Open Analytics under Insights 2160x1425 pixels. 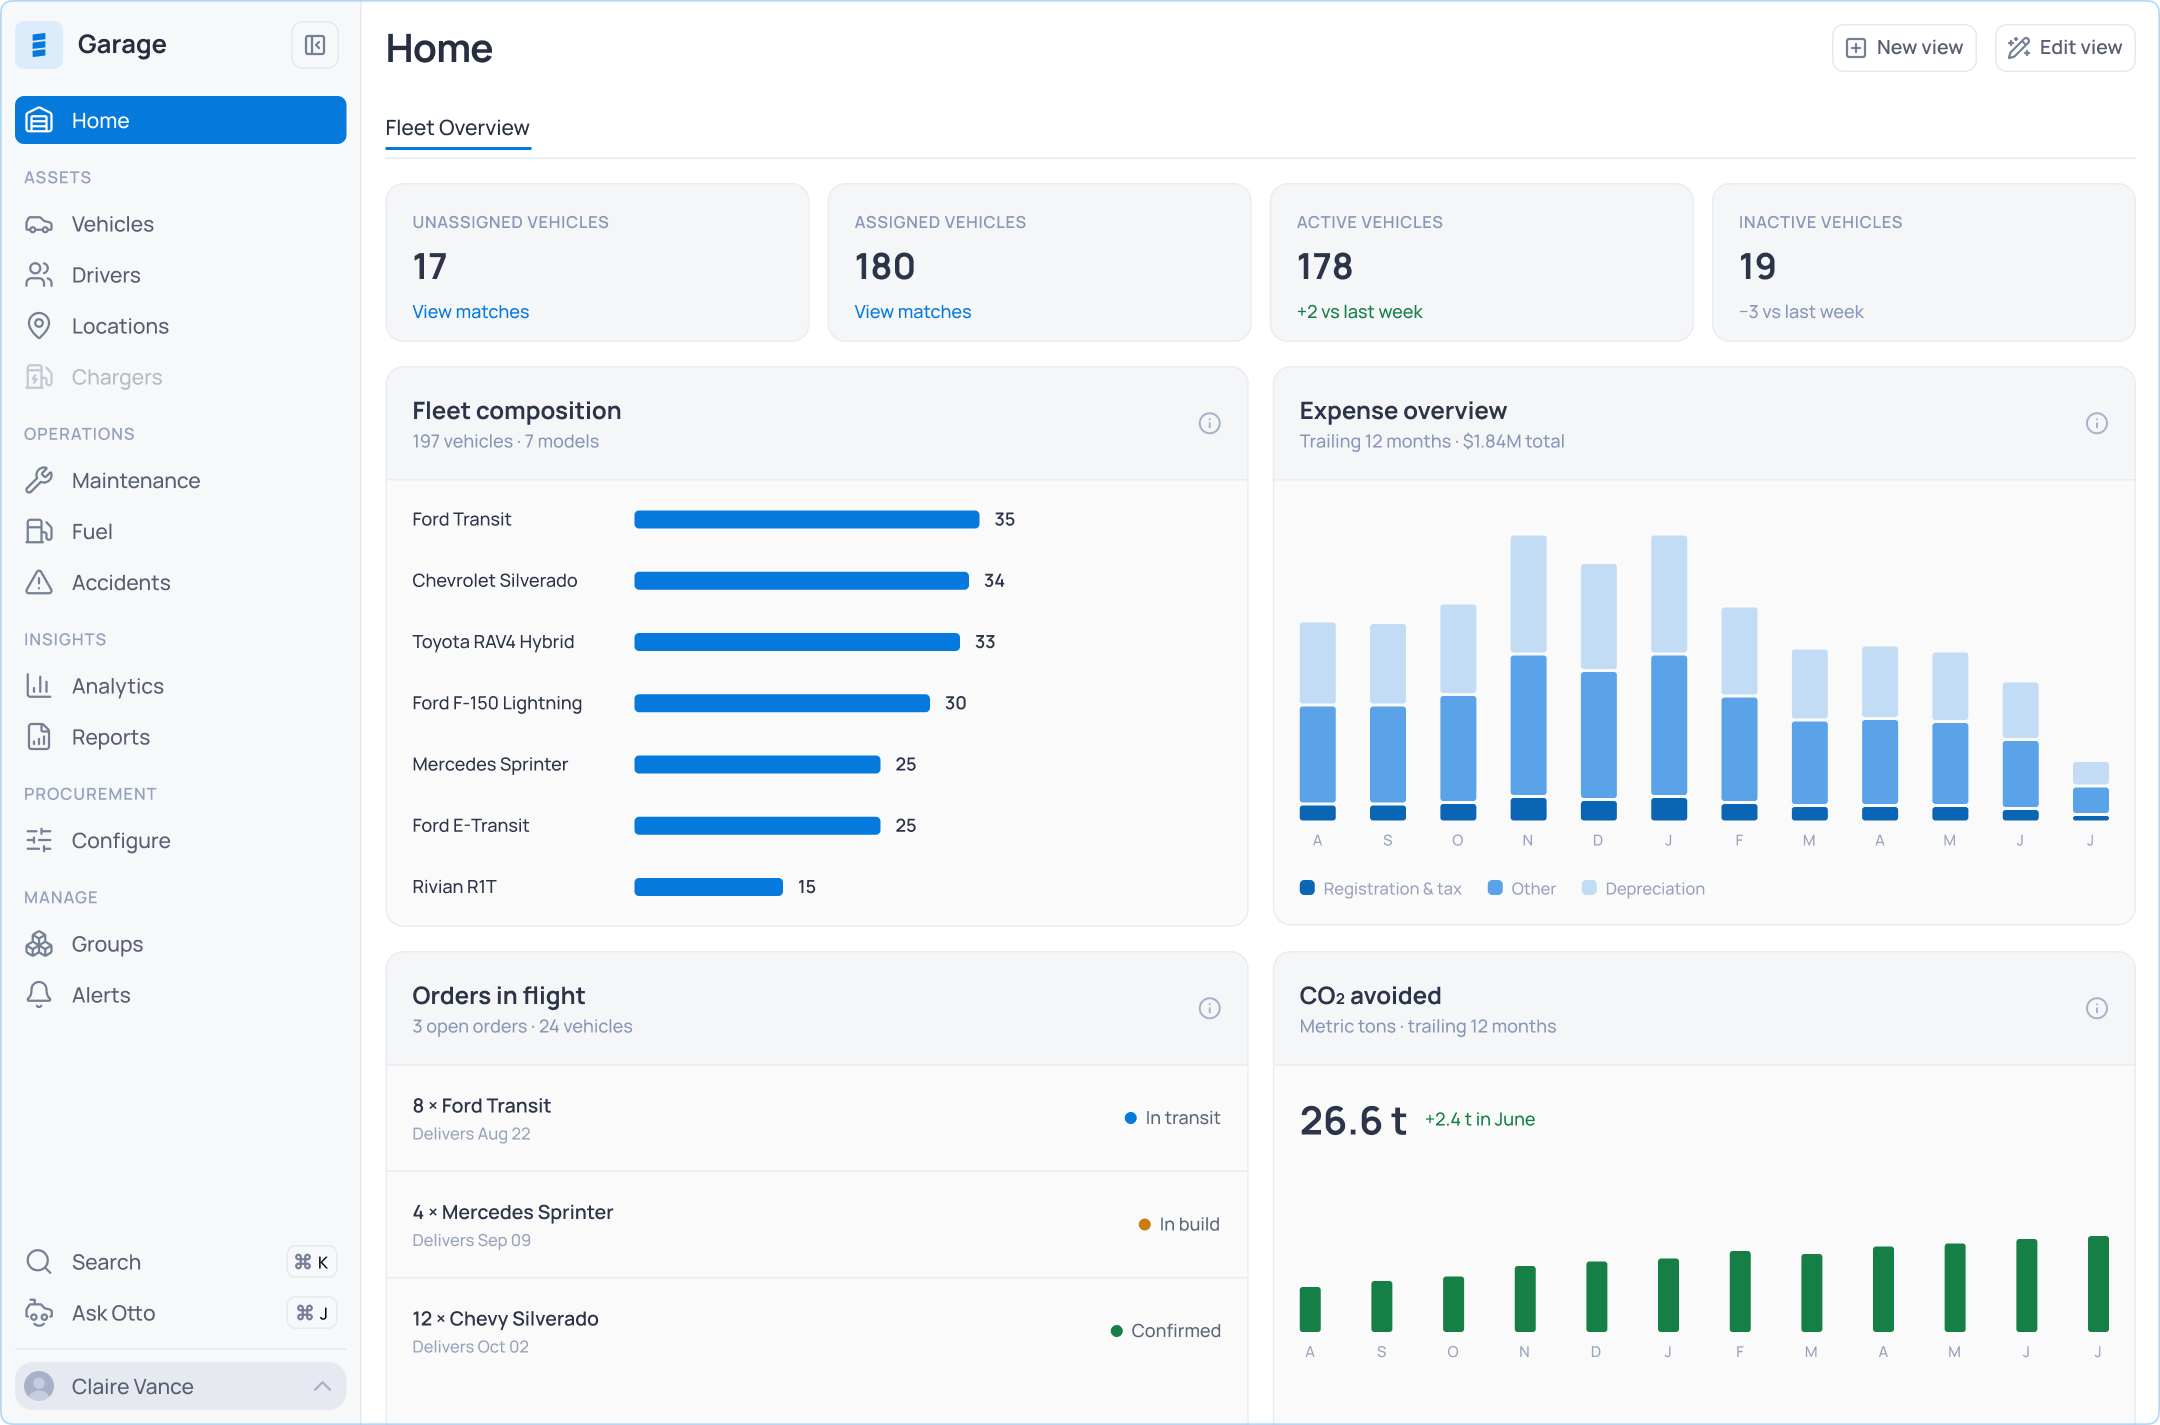point(181,686)
